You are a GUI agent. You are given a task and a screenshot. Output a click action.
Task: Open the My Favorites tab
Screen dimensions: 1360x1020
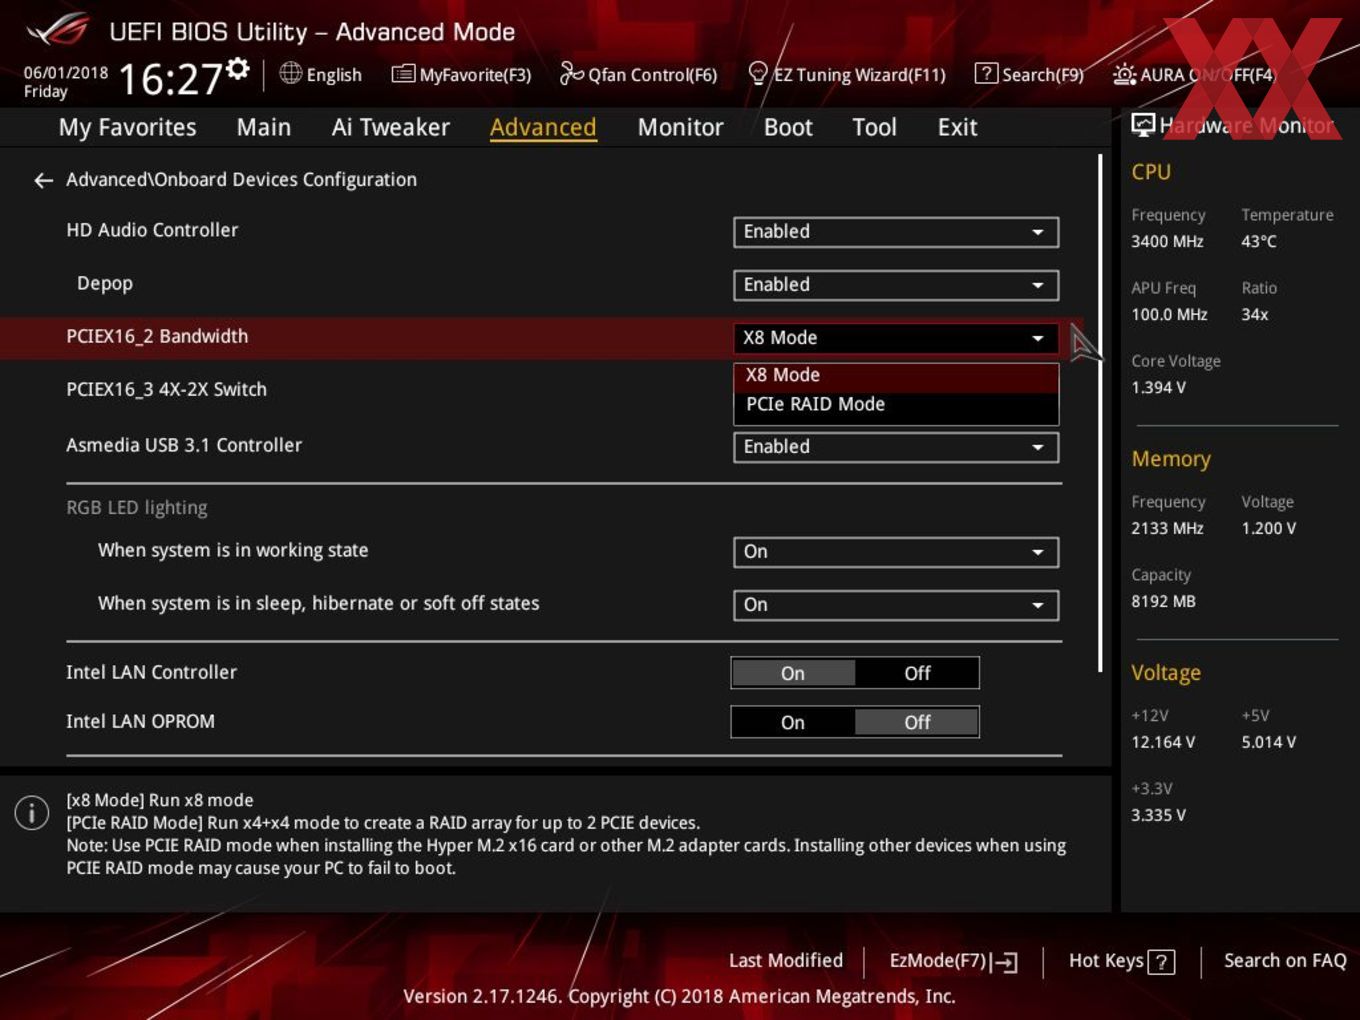point(127,127)
